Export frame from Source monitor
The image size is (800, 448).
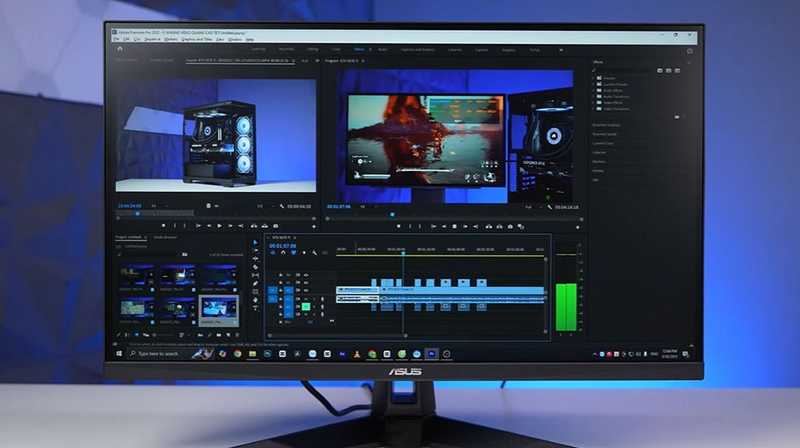click(276, 226)
